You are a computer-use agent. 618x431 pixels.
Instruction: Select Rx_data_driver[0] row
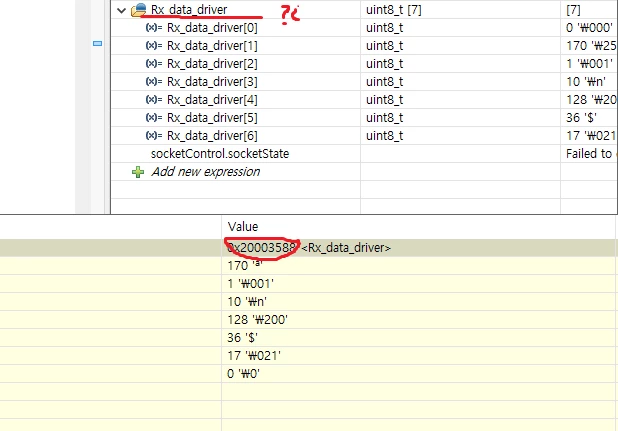pyautogui.click(x=364, y=28)
